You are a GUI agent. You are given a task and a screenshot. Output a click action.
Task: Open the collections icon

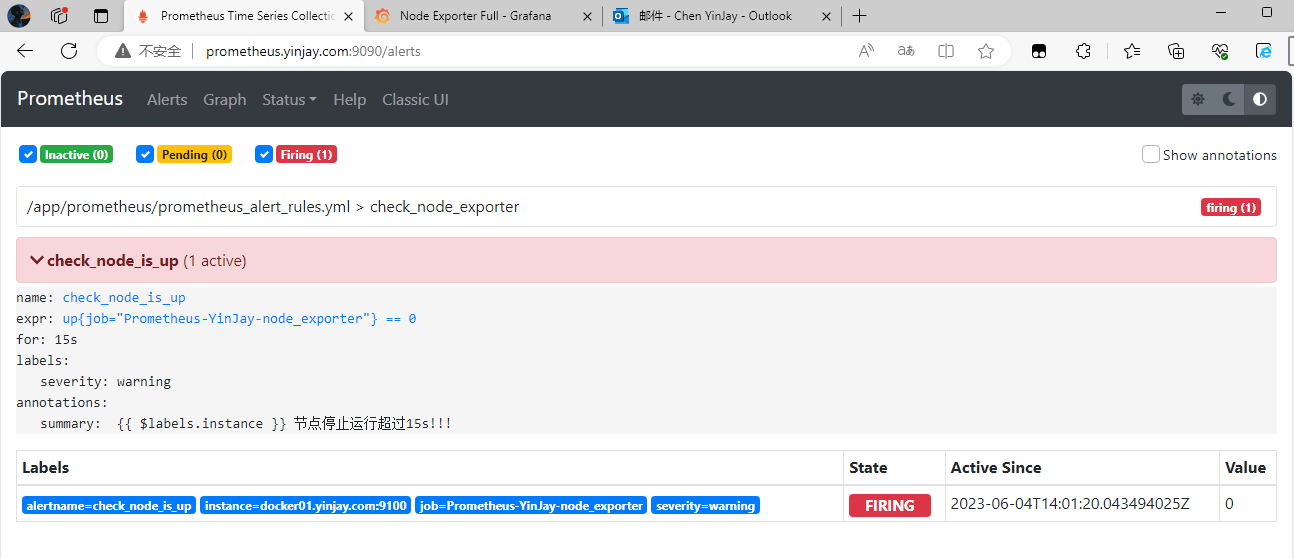click(x=1176, y=51)
